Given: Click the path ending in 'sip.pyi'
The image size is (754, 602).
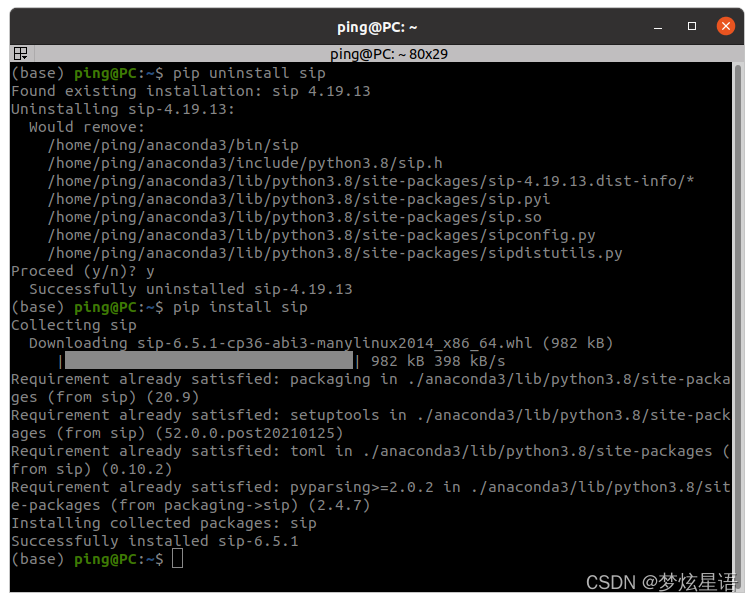Looking at the screenshot, I should pyautogui.click(x=299, y=199).
